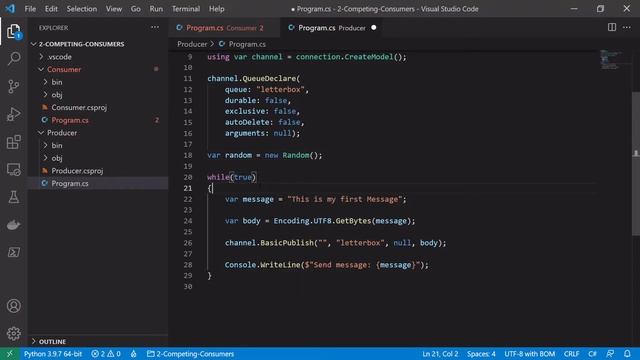This screenshot has height=360, width=640.
Task: Open editor More Actions ellipsis
Action: point(627,27)
